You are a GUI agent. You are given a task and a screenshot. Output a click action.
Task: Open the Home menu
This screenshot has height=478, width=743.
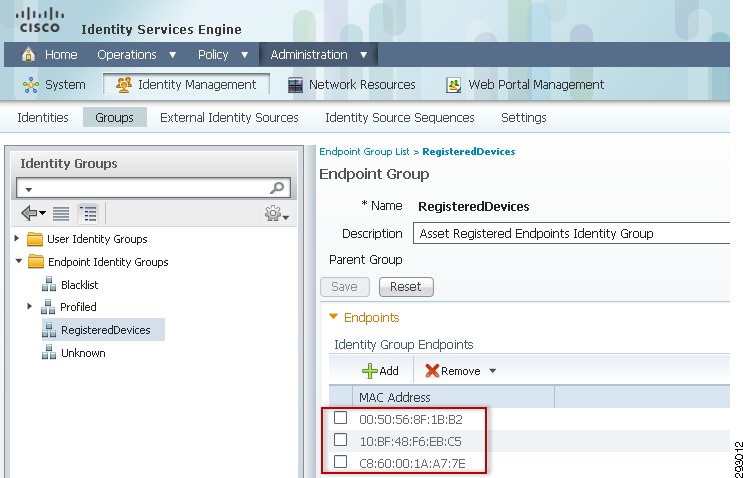61,54
